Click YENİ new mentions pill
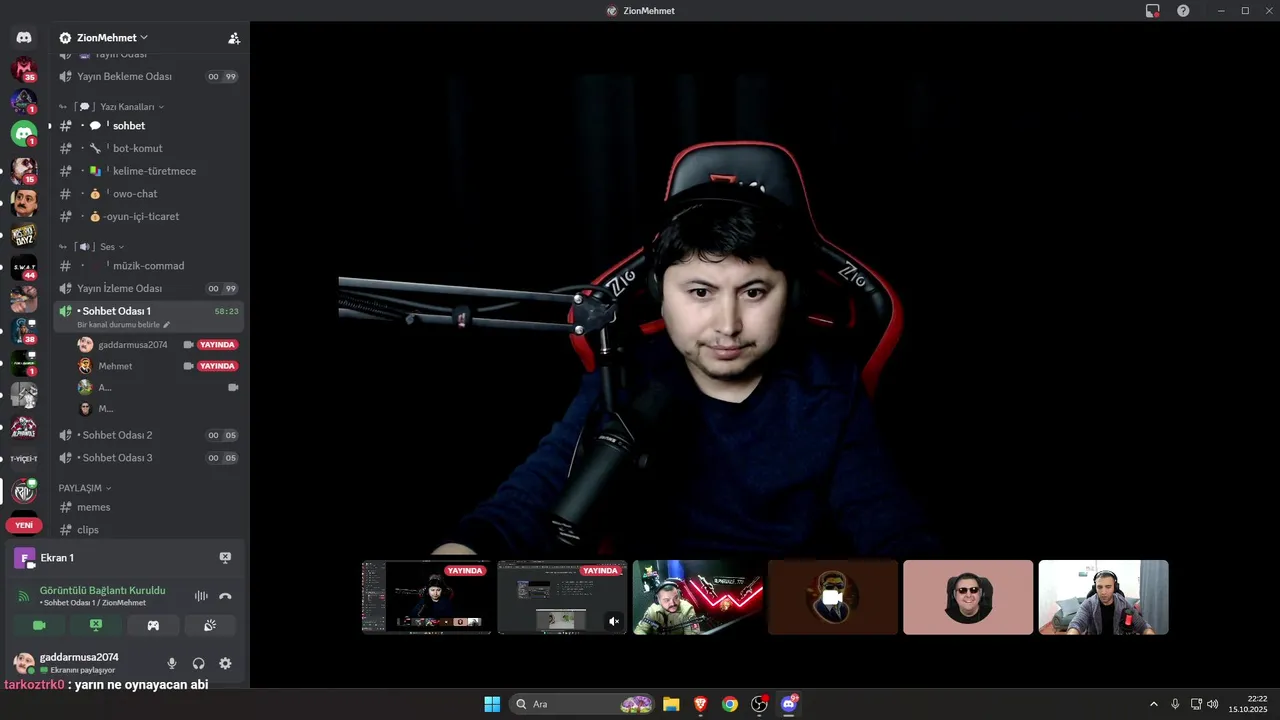 (24, 525)
